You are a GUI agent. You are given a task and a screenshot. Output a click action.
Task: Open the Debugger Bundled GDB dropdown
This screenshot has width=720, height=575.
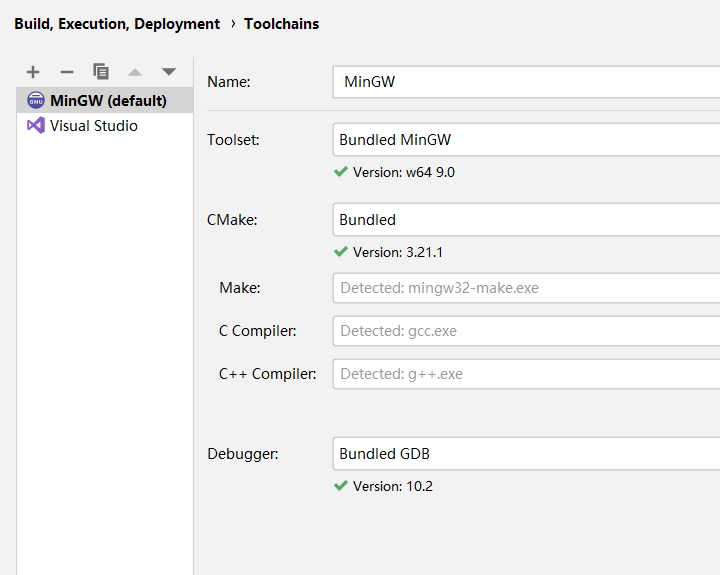pyautogui.click(x=526, y=454)
